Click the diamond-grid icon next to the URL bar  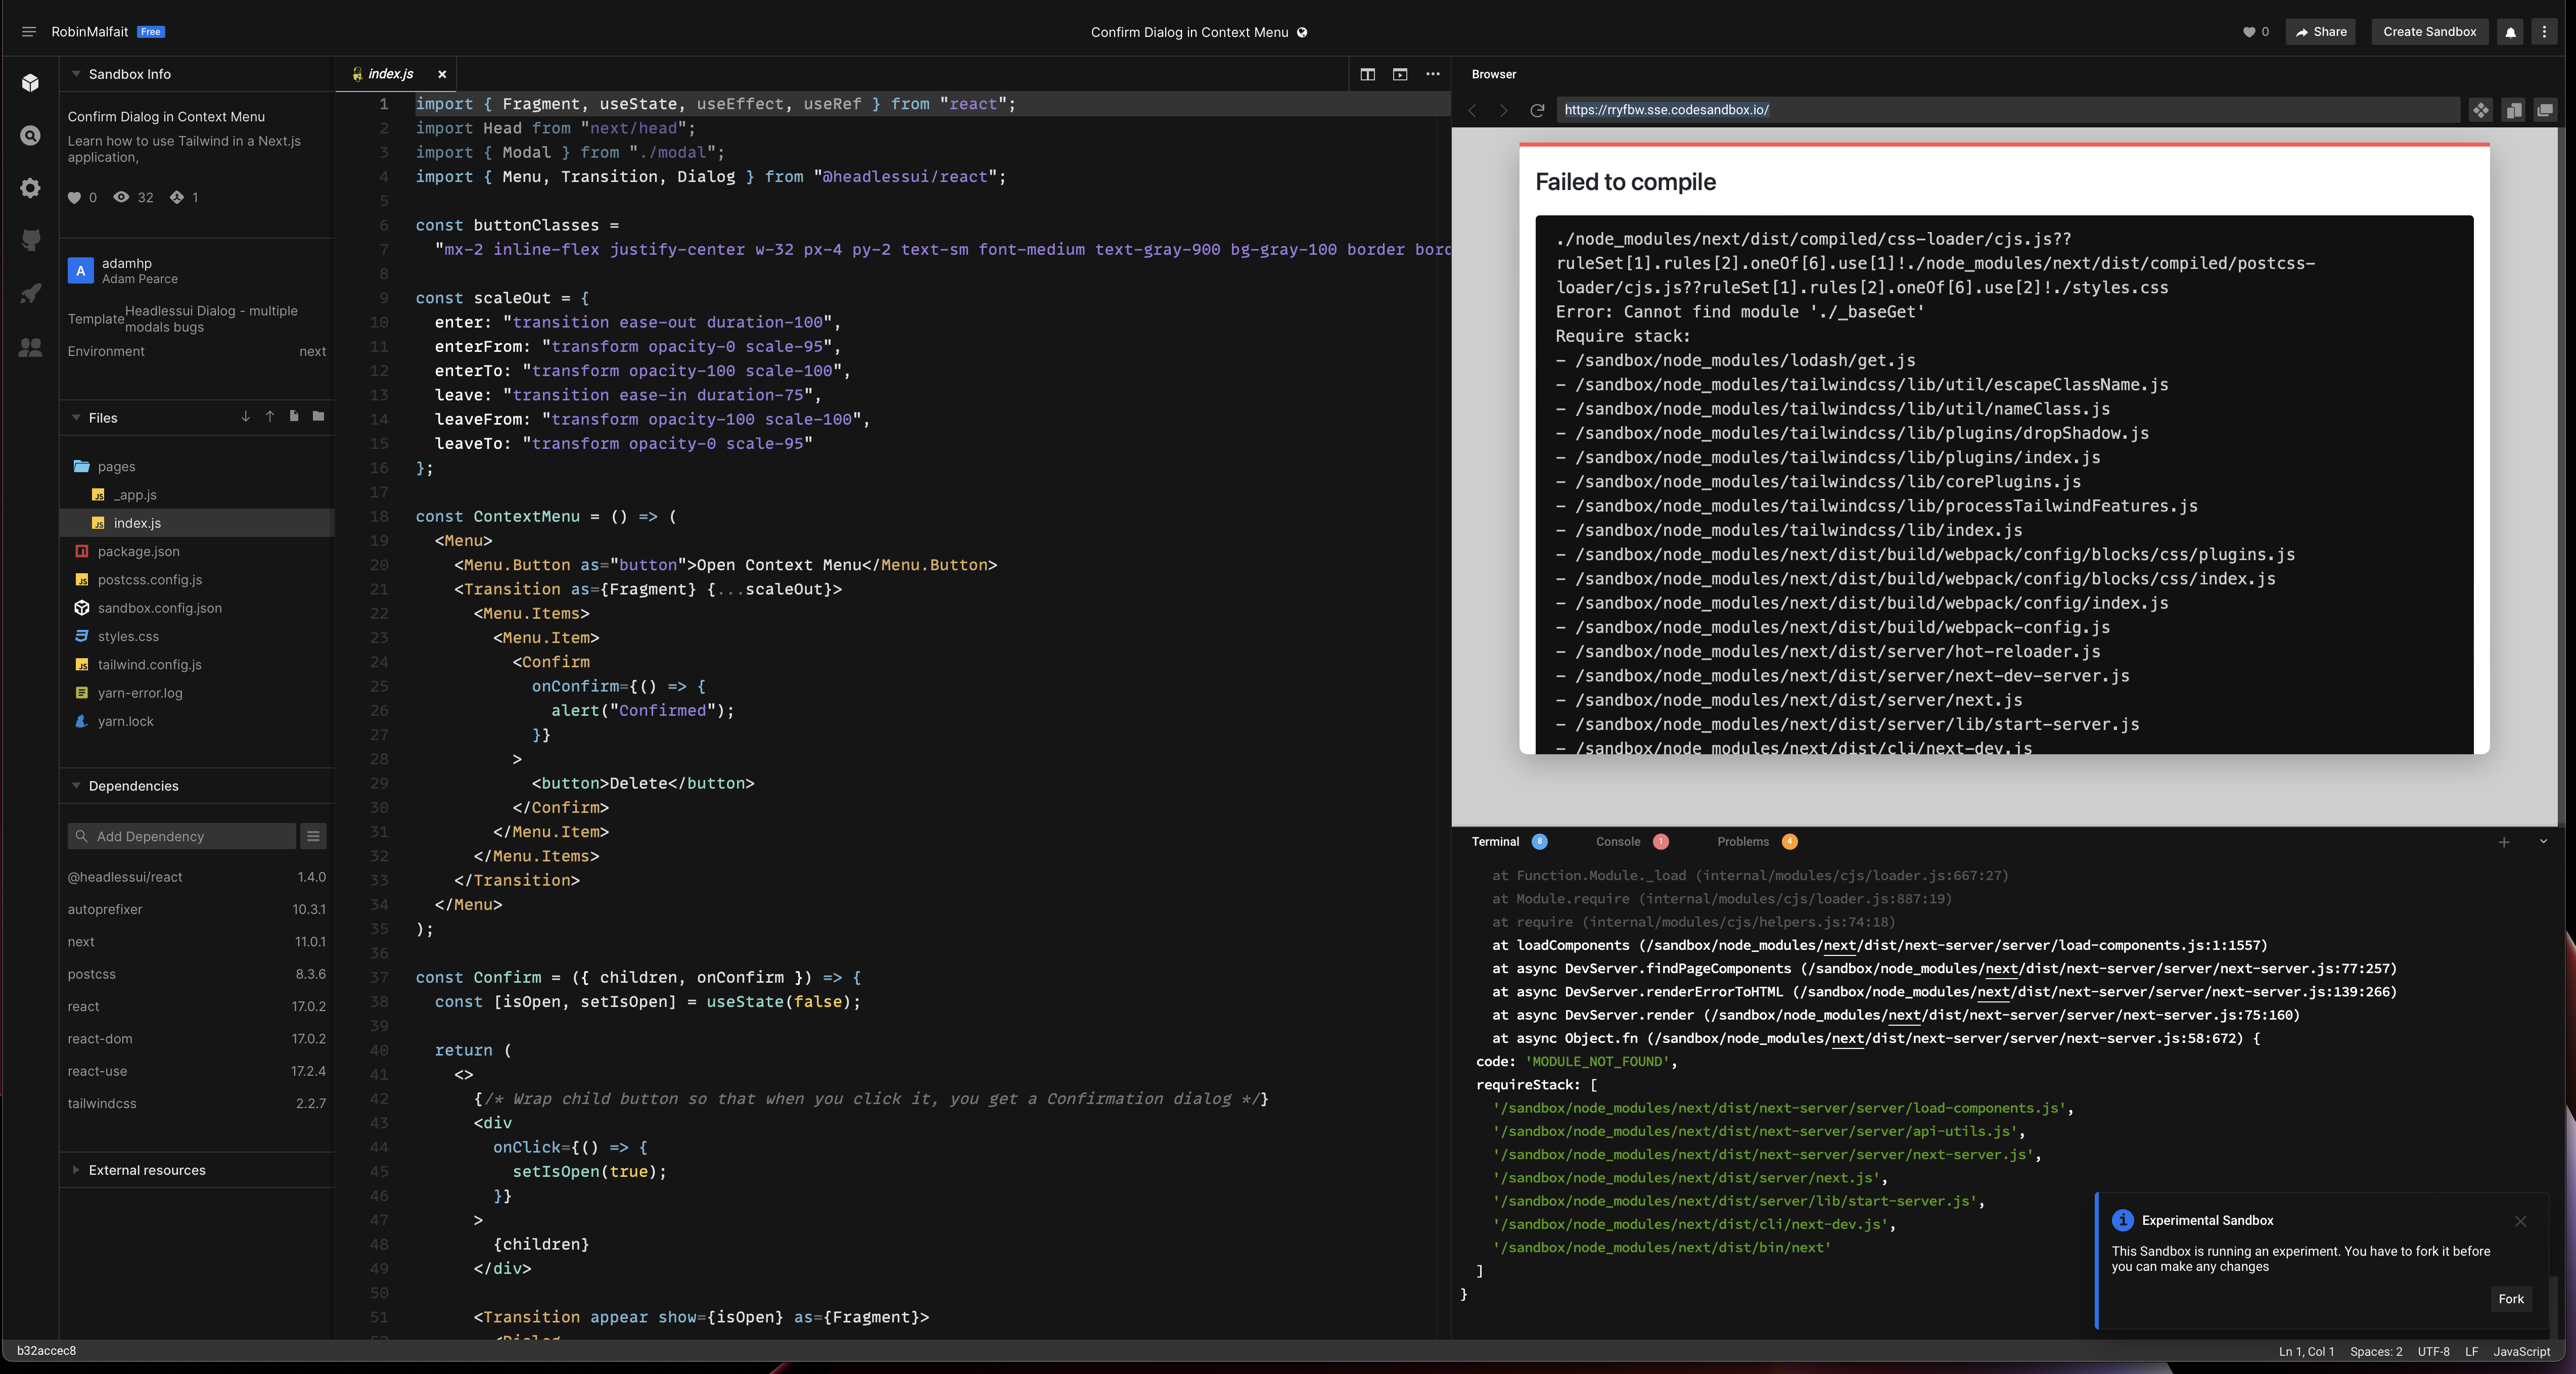tap(2480, 110)
